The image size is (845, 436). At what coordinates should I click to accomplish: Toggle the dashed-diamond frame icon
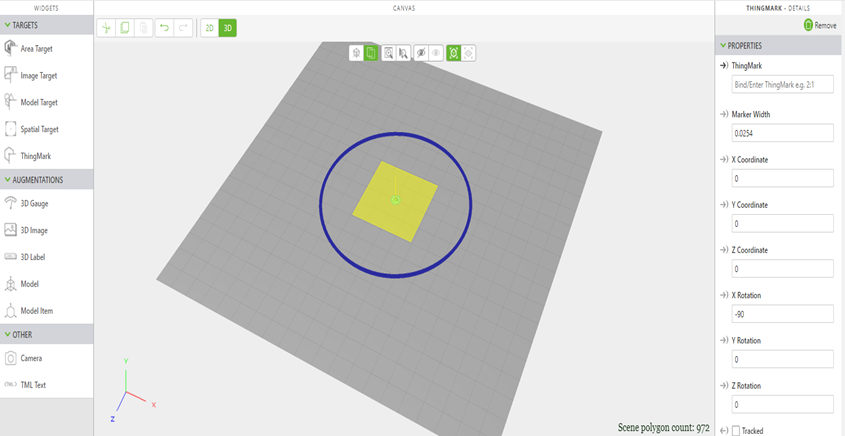tap(468, 53)
